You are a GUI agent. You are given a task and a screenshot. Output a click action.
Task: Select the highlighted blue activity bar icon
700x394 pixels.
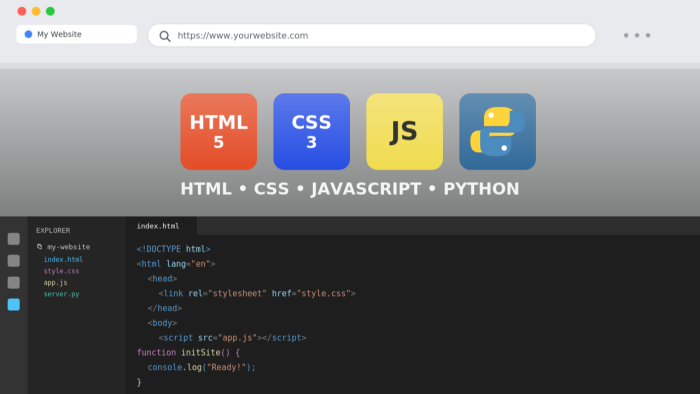click(14, 304)
